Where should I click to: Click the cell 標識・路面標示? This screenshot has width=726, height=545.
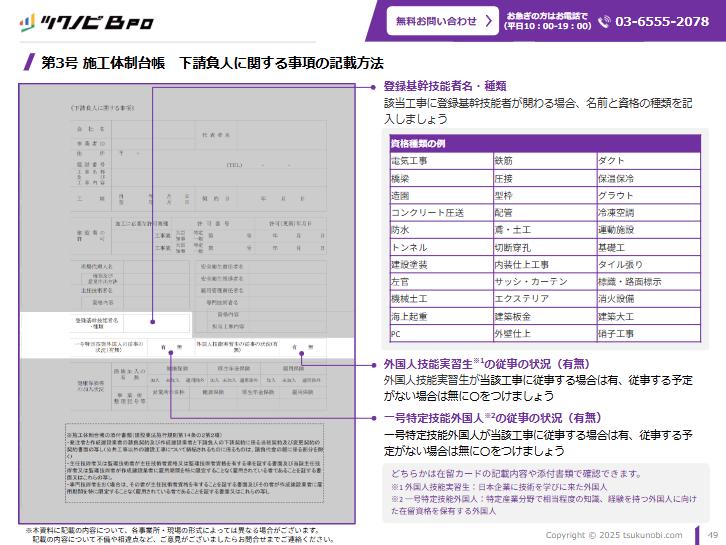[x=649, y=282]
